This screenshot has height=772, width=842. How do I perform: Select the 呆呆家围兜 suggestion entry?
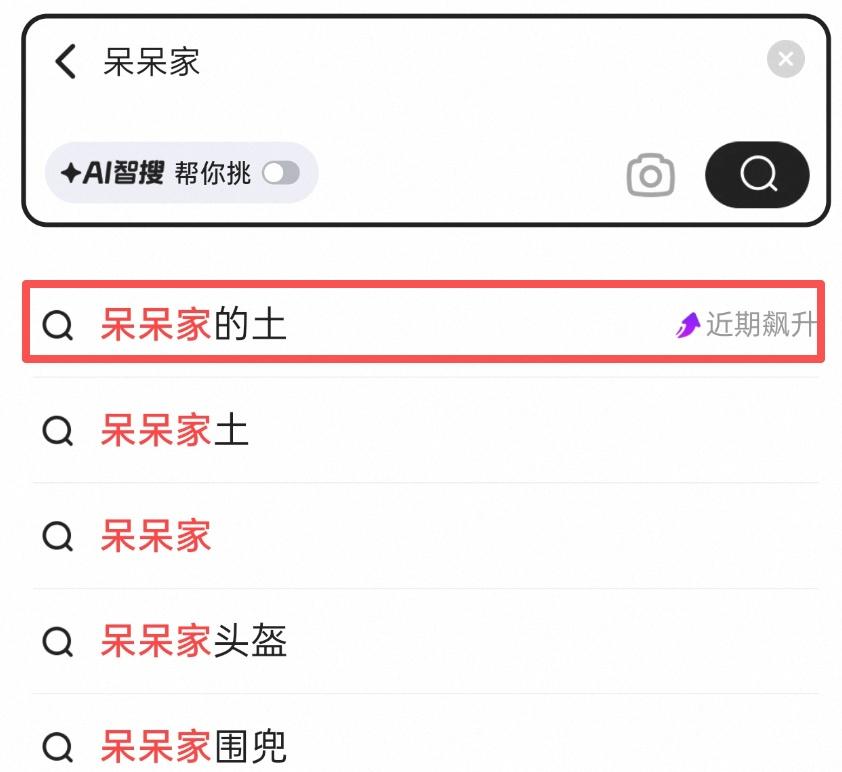click(x=194, y=746)
